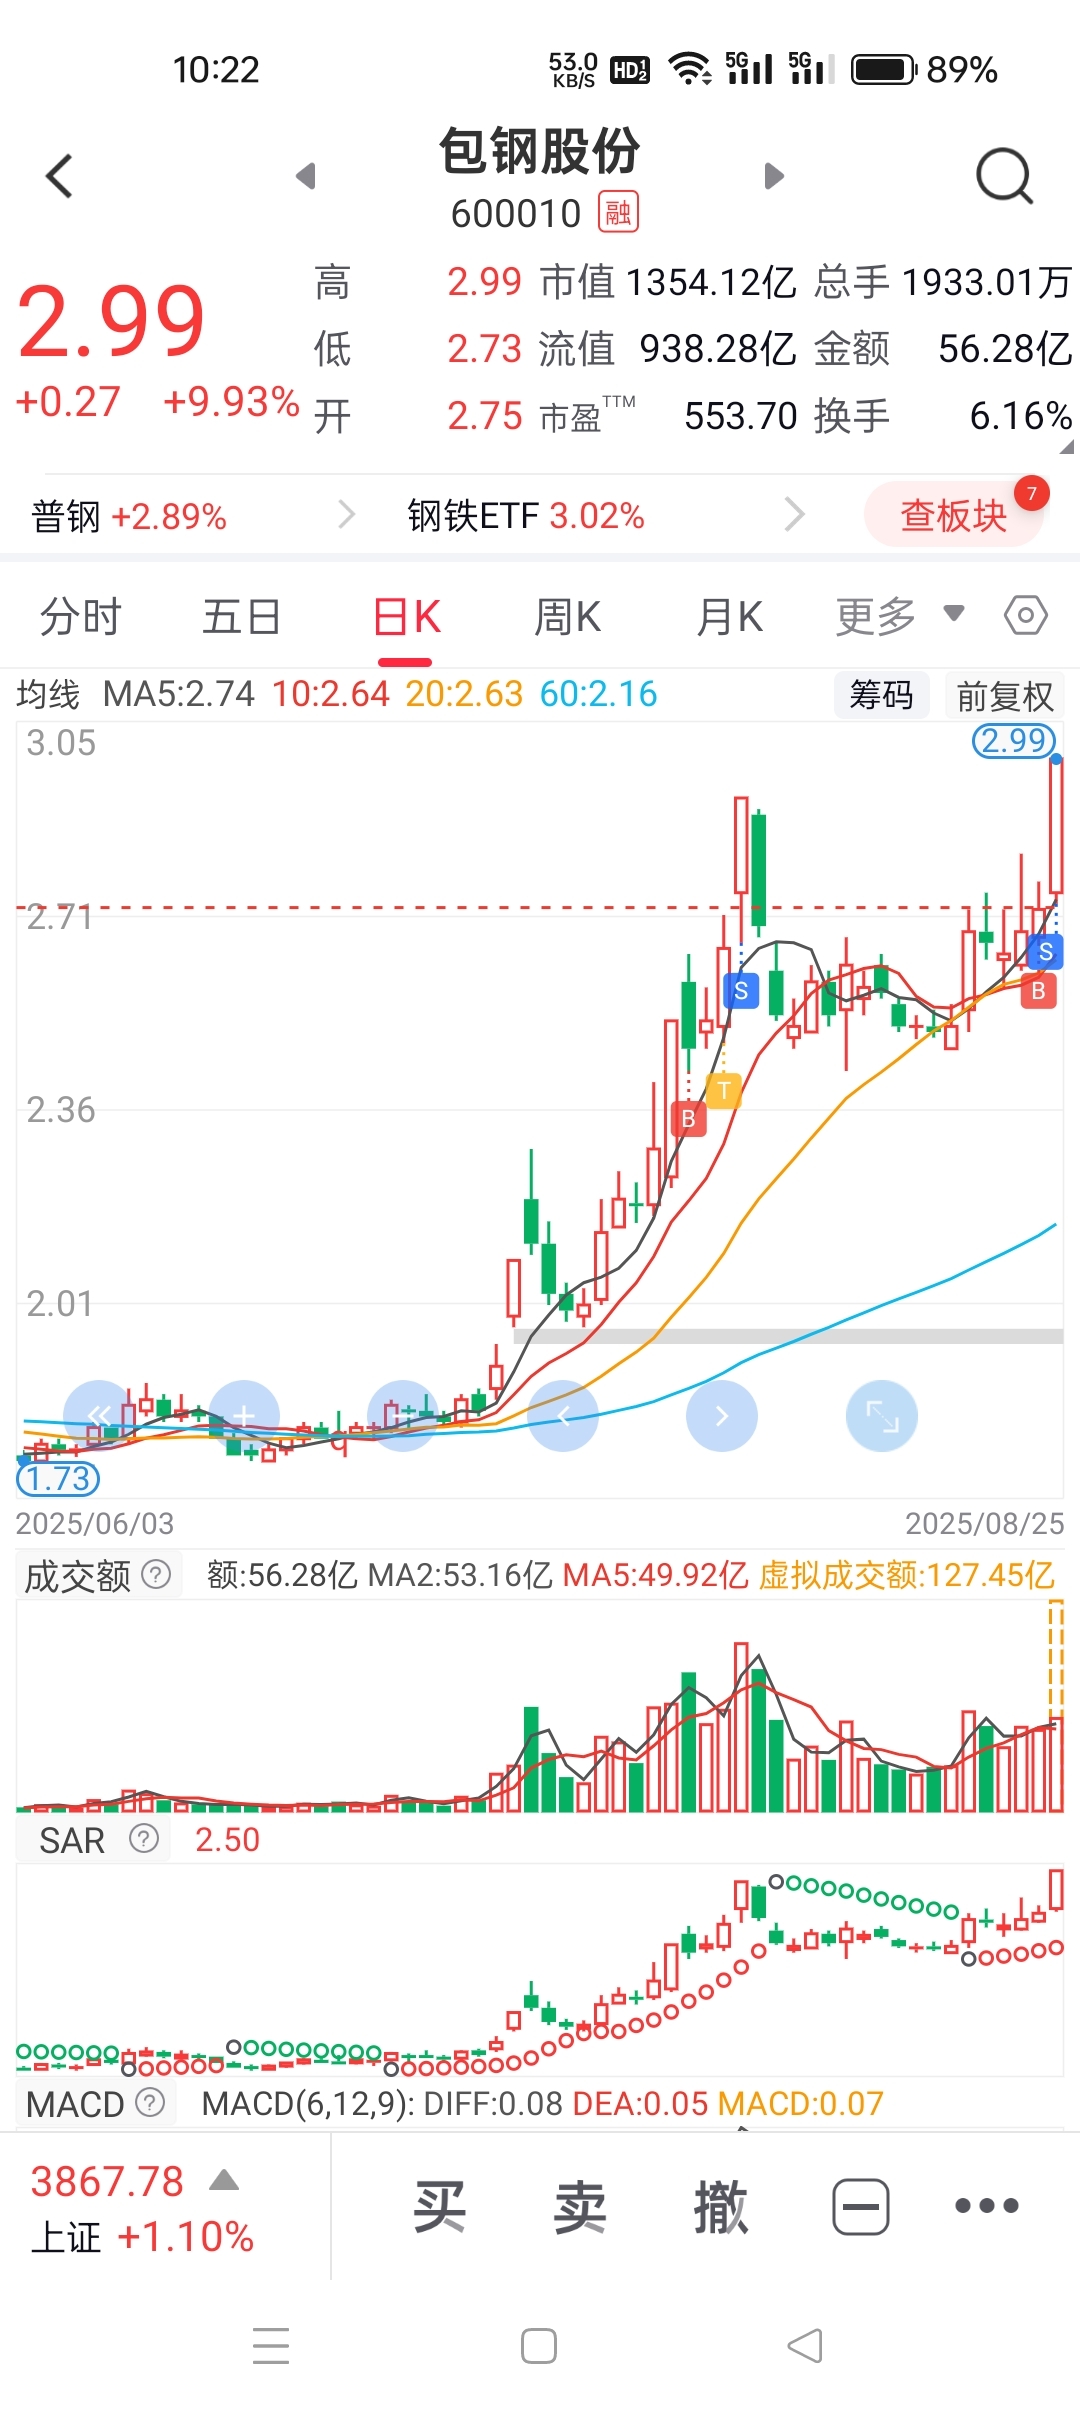Go to next stock with right triangle
Screen dimensions: 1080x2412
[x=774, y=176]
